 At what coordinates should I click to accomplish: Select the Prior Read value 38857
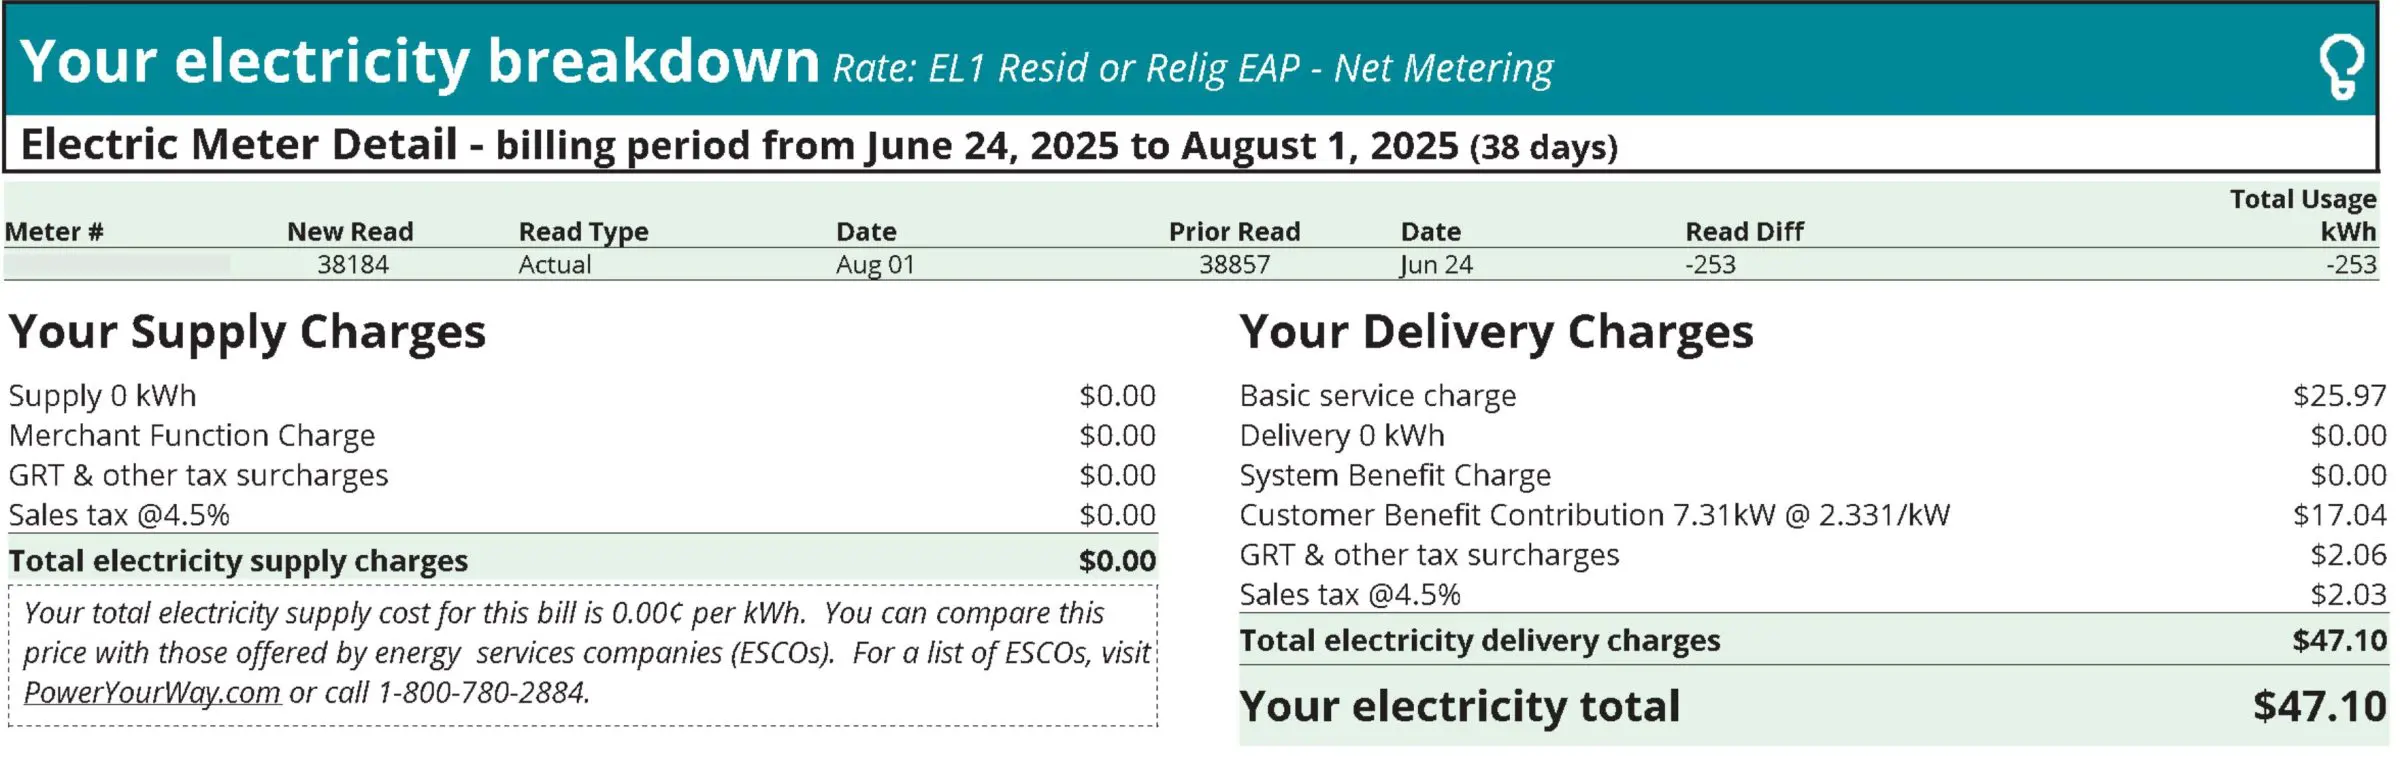point(1234,265)
